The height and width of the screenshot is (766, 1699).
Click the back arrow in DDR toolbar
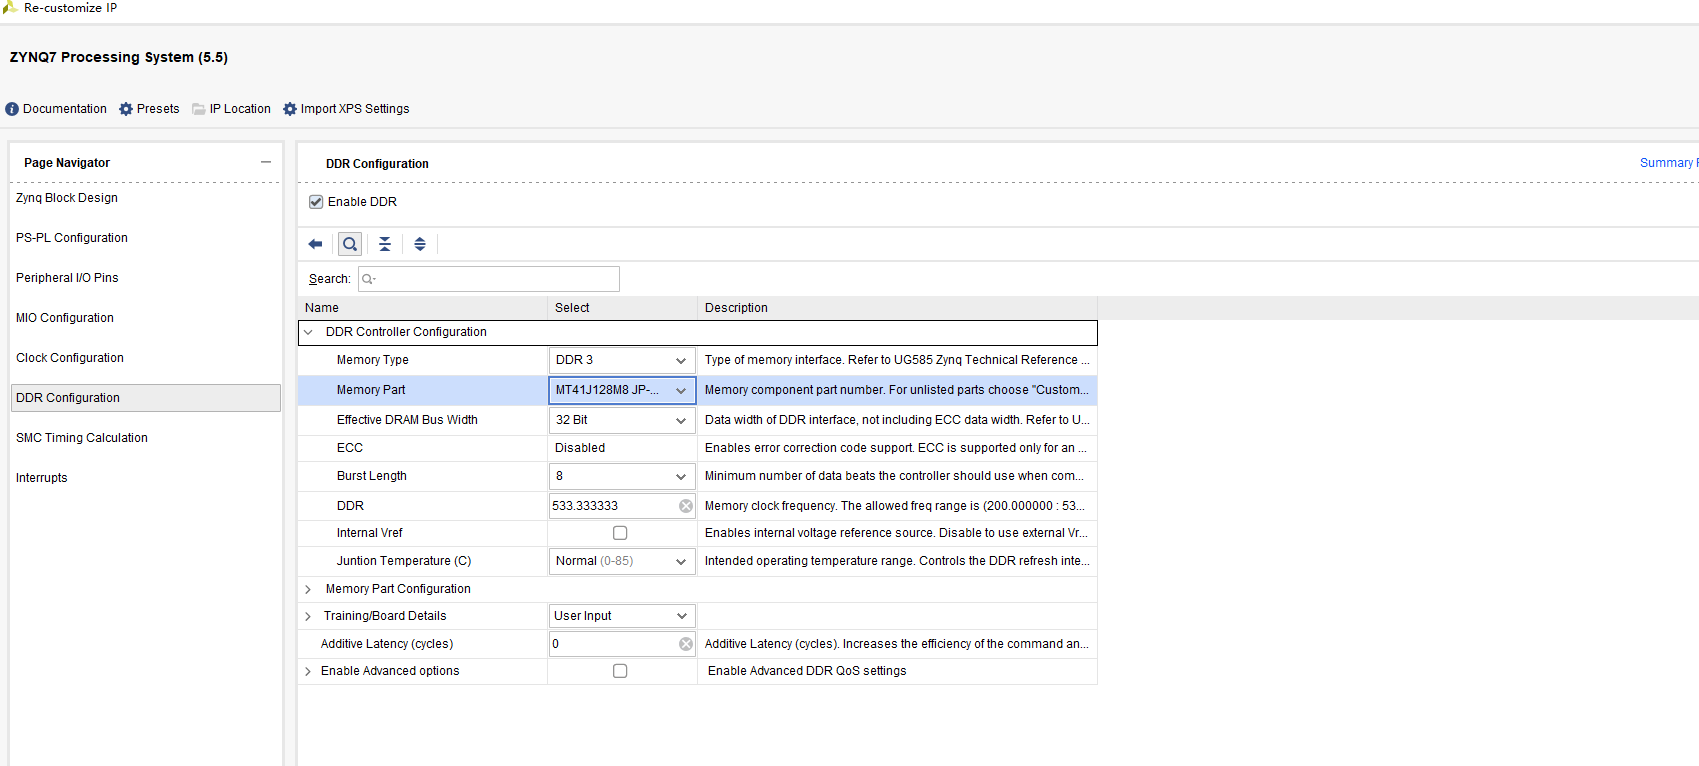point(316,244)
